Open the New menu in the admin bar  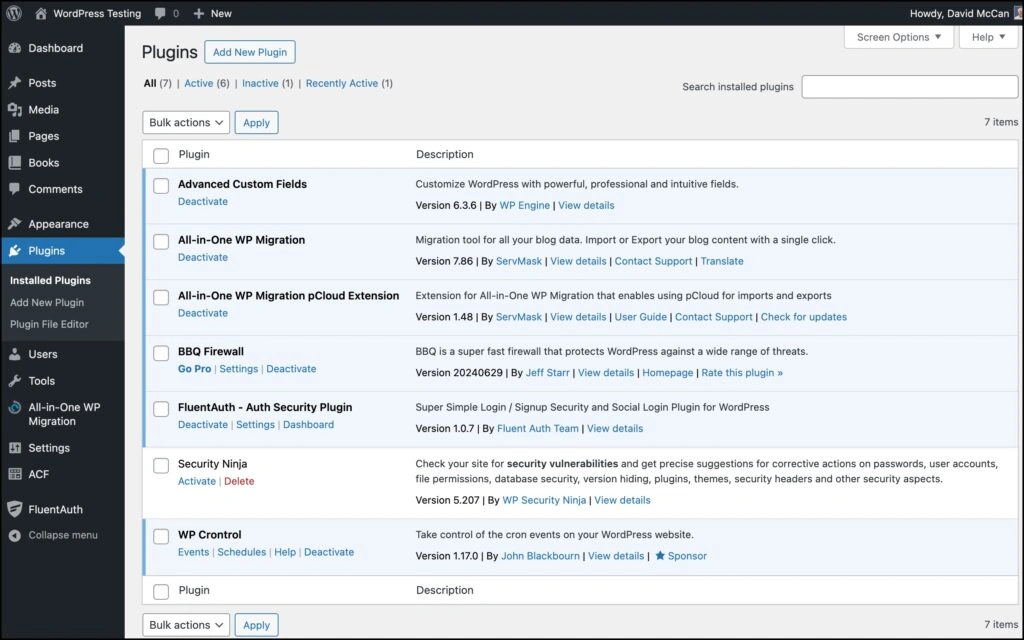click(211, 13)
